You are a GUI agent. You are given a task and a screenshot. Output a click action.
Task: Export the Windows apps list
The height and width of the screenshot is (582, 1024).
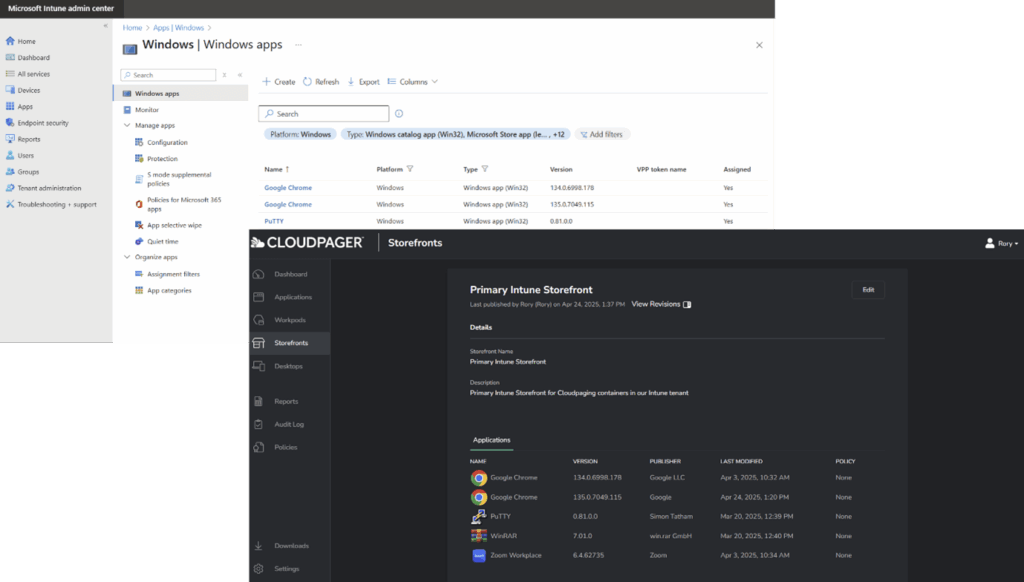point(364,82)
